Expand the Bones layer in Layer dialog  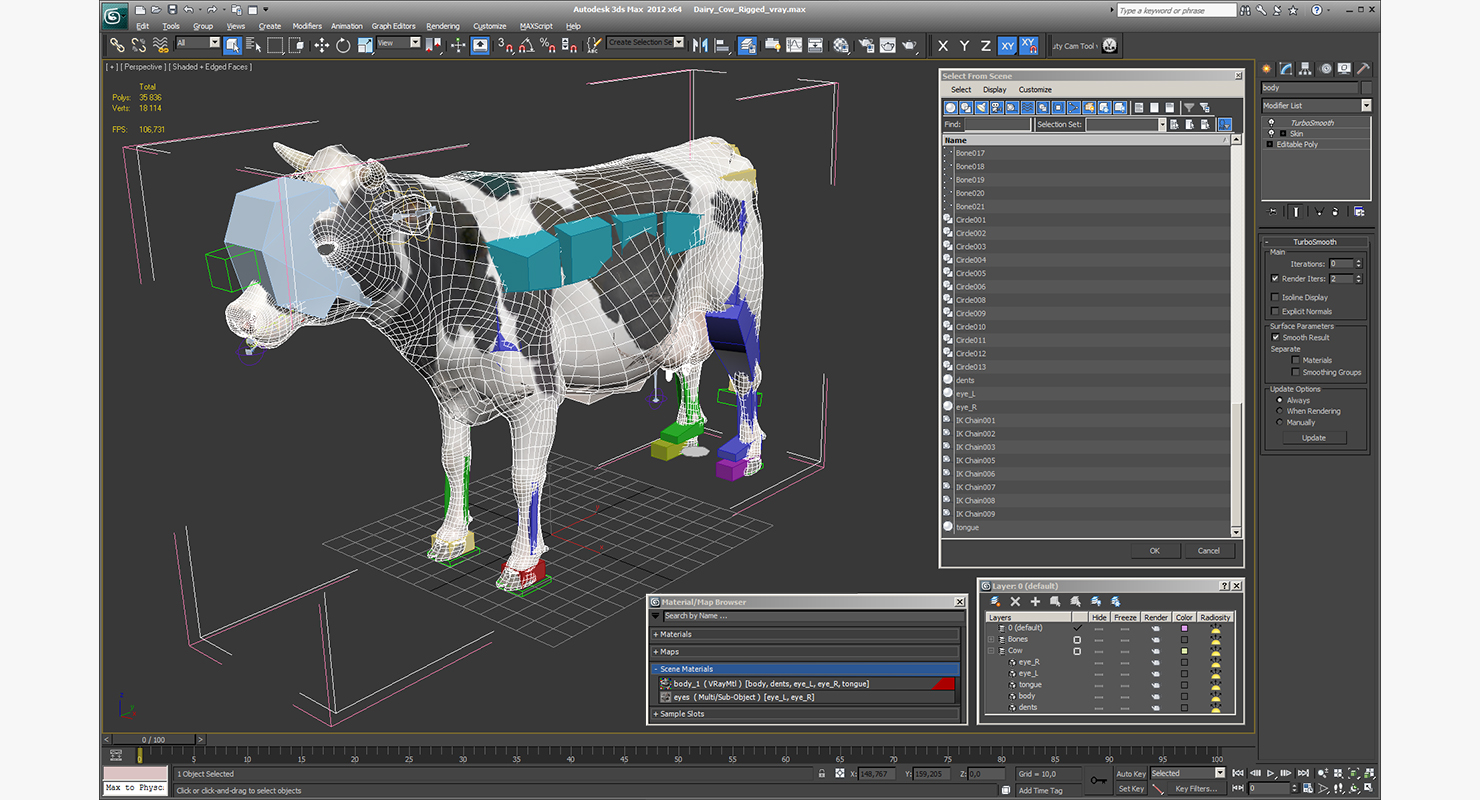click(991, 639)
